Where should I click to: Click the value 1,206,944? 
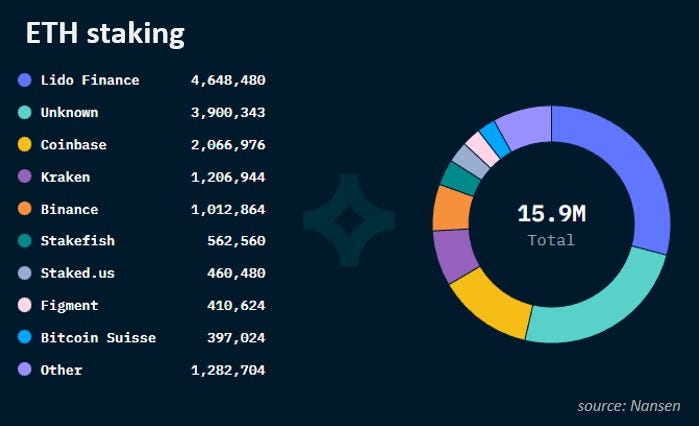click(x=228, y=177)
